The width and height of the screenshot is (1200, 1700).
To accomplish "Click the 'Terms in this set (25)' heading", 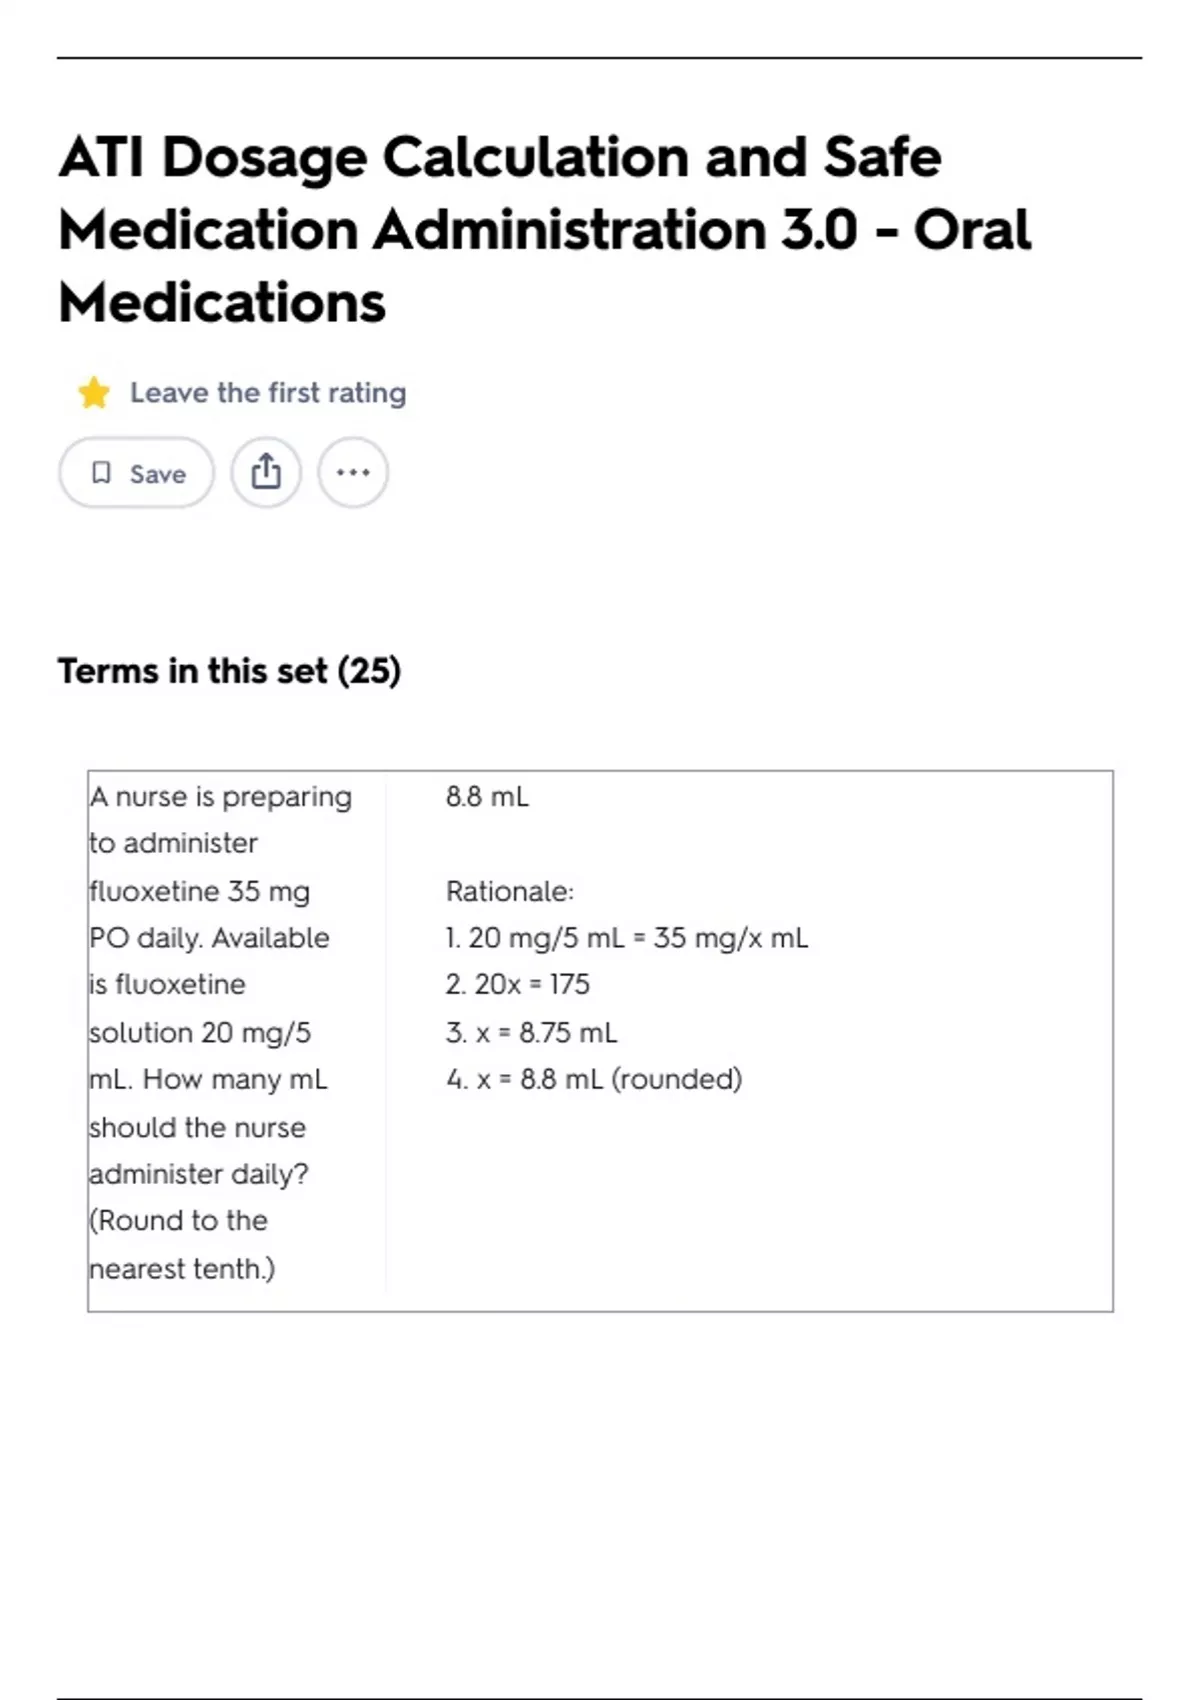I will click(229, 671).
